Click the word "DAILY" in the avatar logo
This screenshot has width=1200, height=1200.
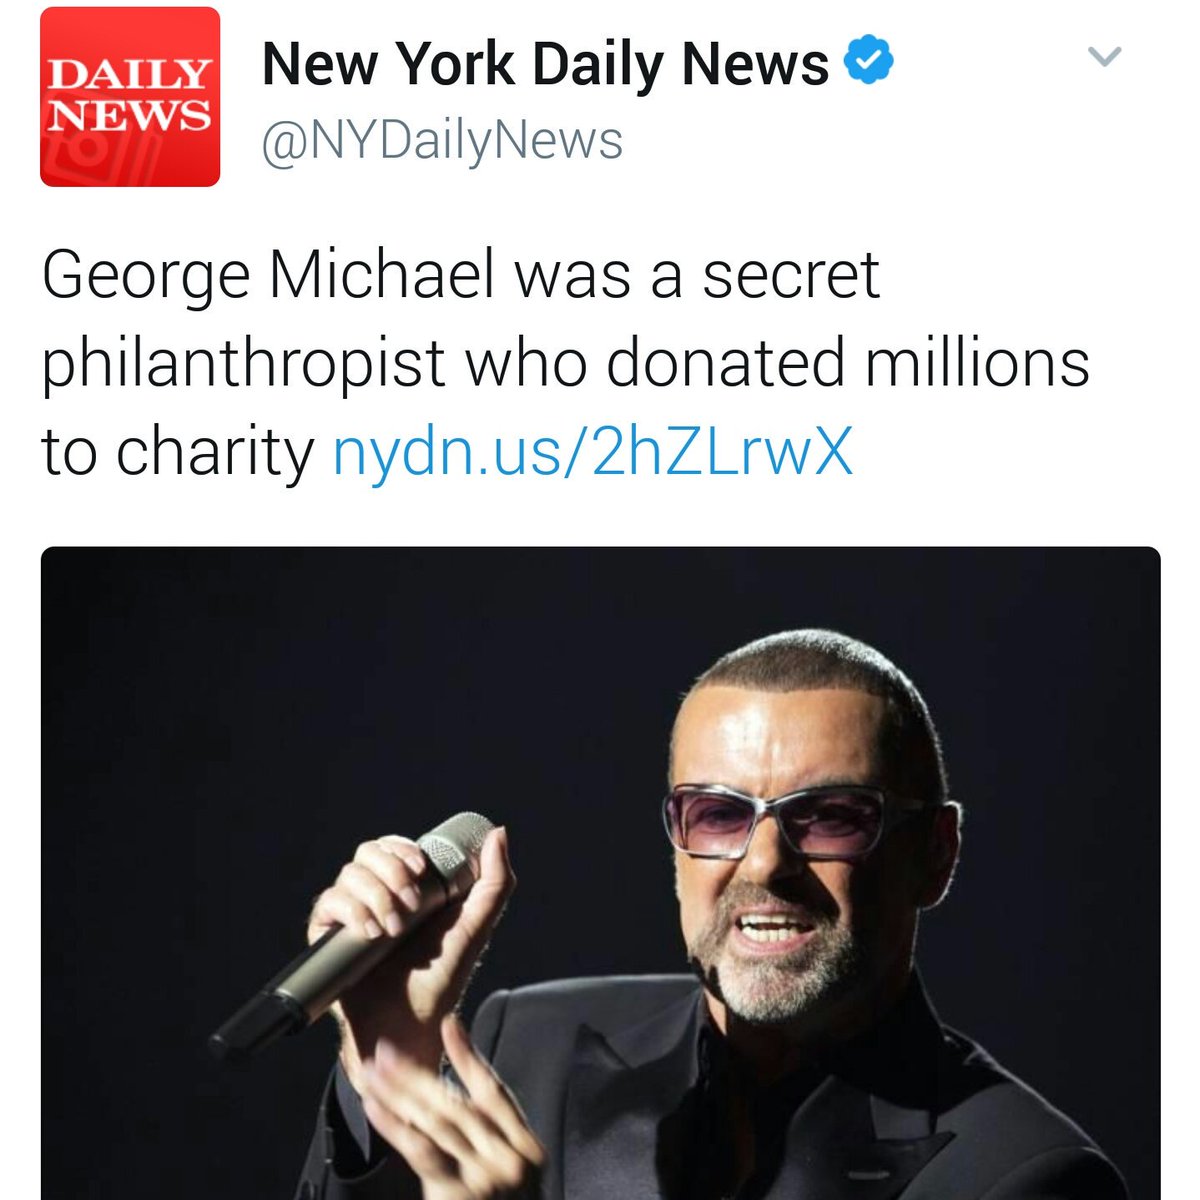[130, 75]
